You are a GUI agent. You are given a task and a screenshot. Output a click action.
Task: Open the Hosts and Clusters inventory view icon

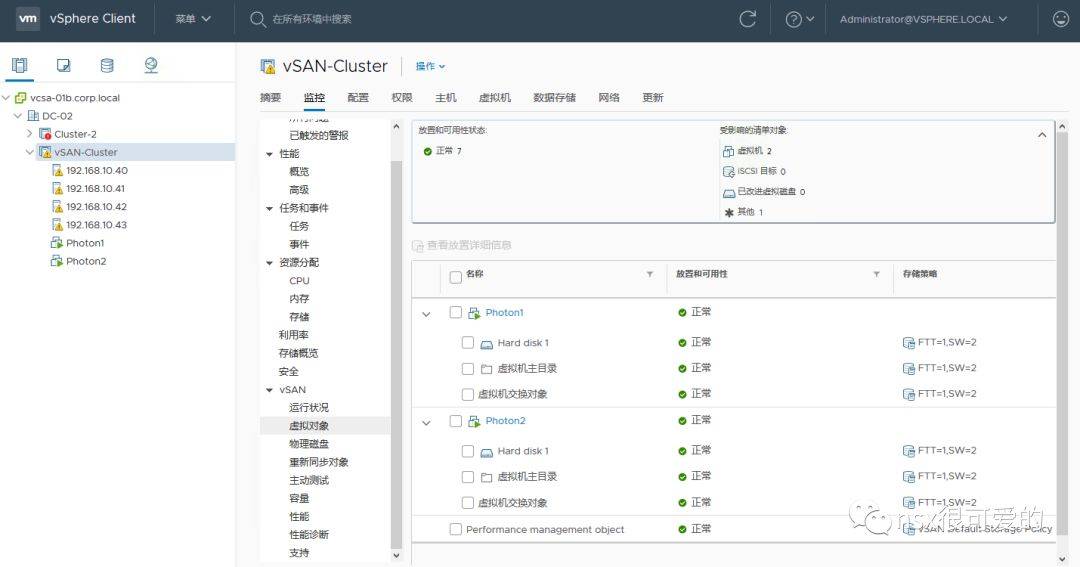point(19,66)
